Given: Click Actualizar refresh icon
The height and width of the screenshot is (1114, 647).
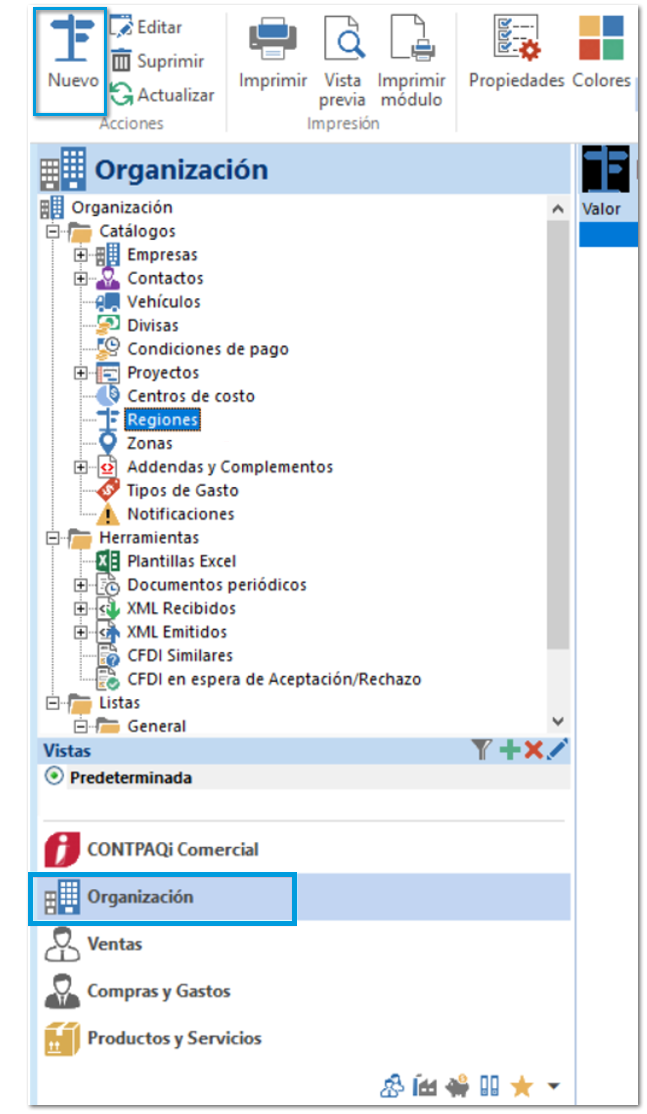Looking at the screenshot, I should 121,94.
